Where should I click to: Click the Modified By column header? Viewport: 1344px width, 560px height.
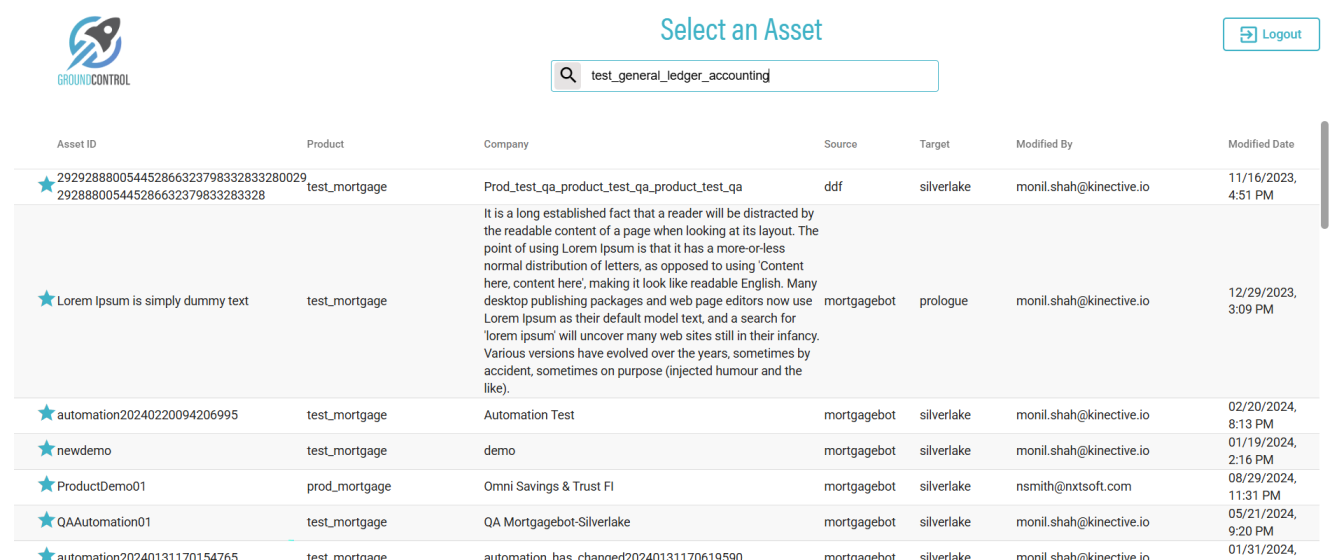point(1044,144)
